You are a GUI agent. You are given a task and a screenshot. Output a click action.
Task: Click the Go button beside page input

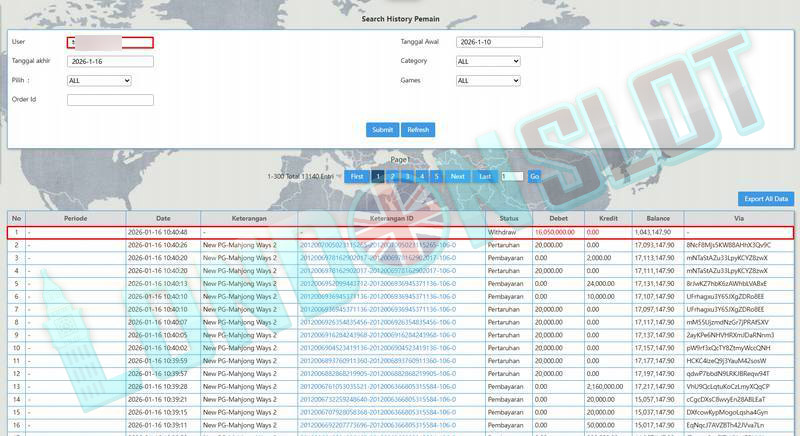pos(534,176)
